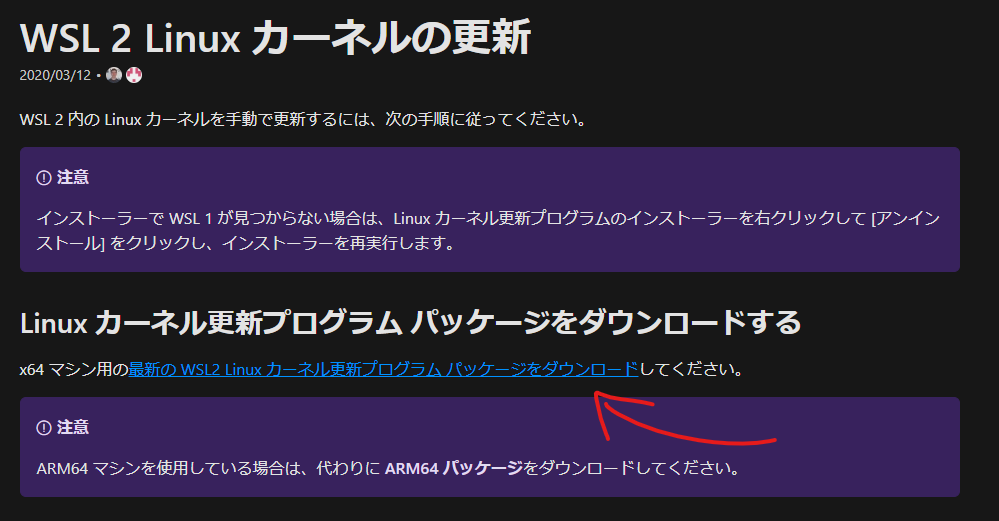Click the info icon in the first 注意 box
Viewport: 999px width, 521px height.
click(x=44, y=178)
